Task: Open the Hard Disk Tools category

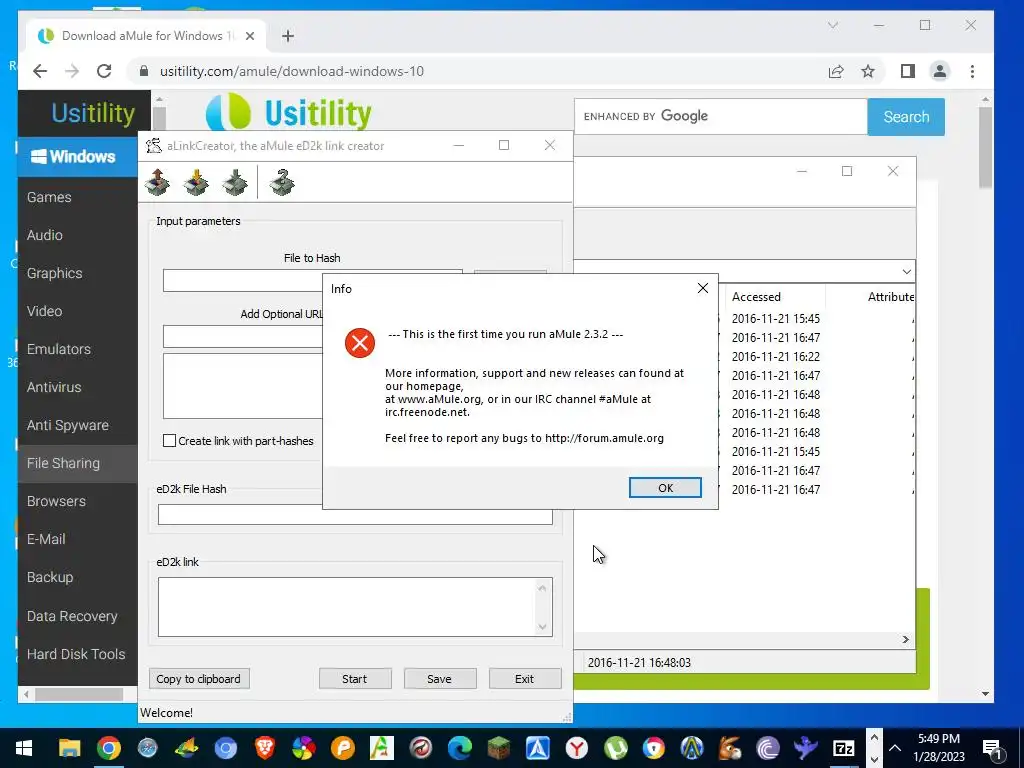Action: 76,654
